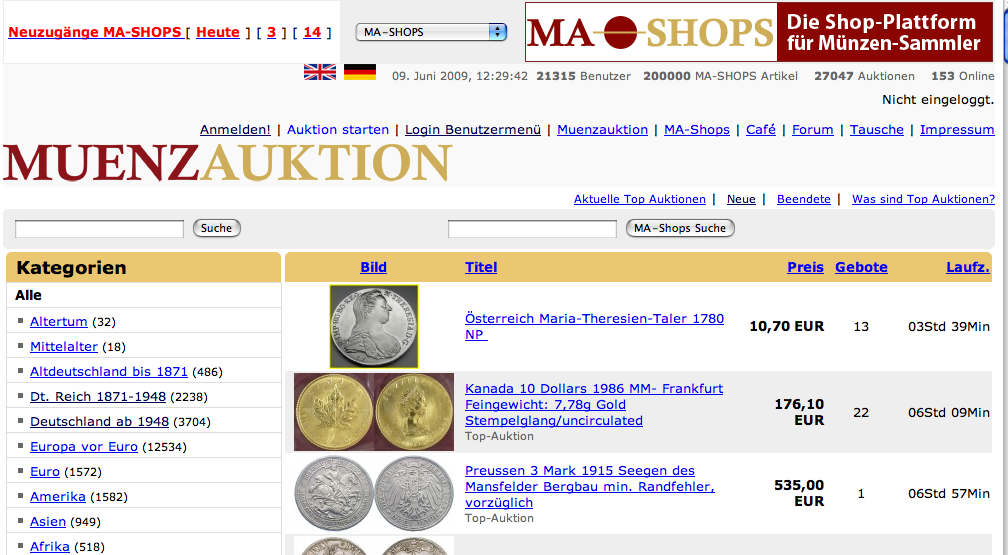1008x555 pixels.
Task: Click the Neuzugänge MA-SHOPS link
Action: coord(95,32)
